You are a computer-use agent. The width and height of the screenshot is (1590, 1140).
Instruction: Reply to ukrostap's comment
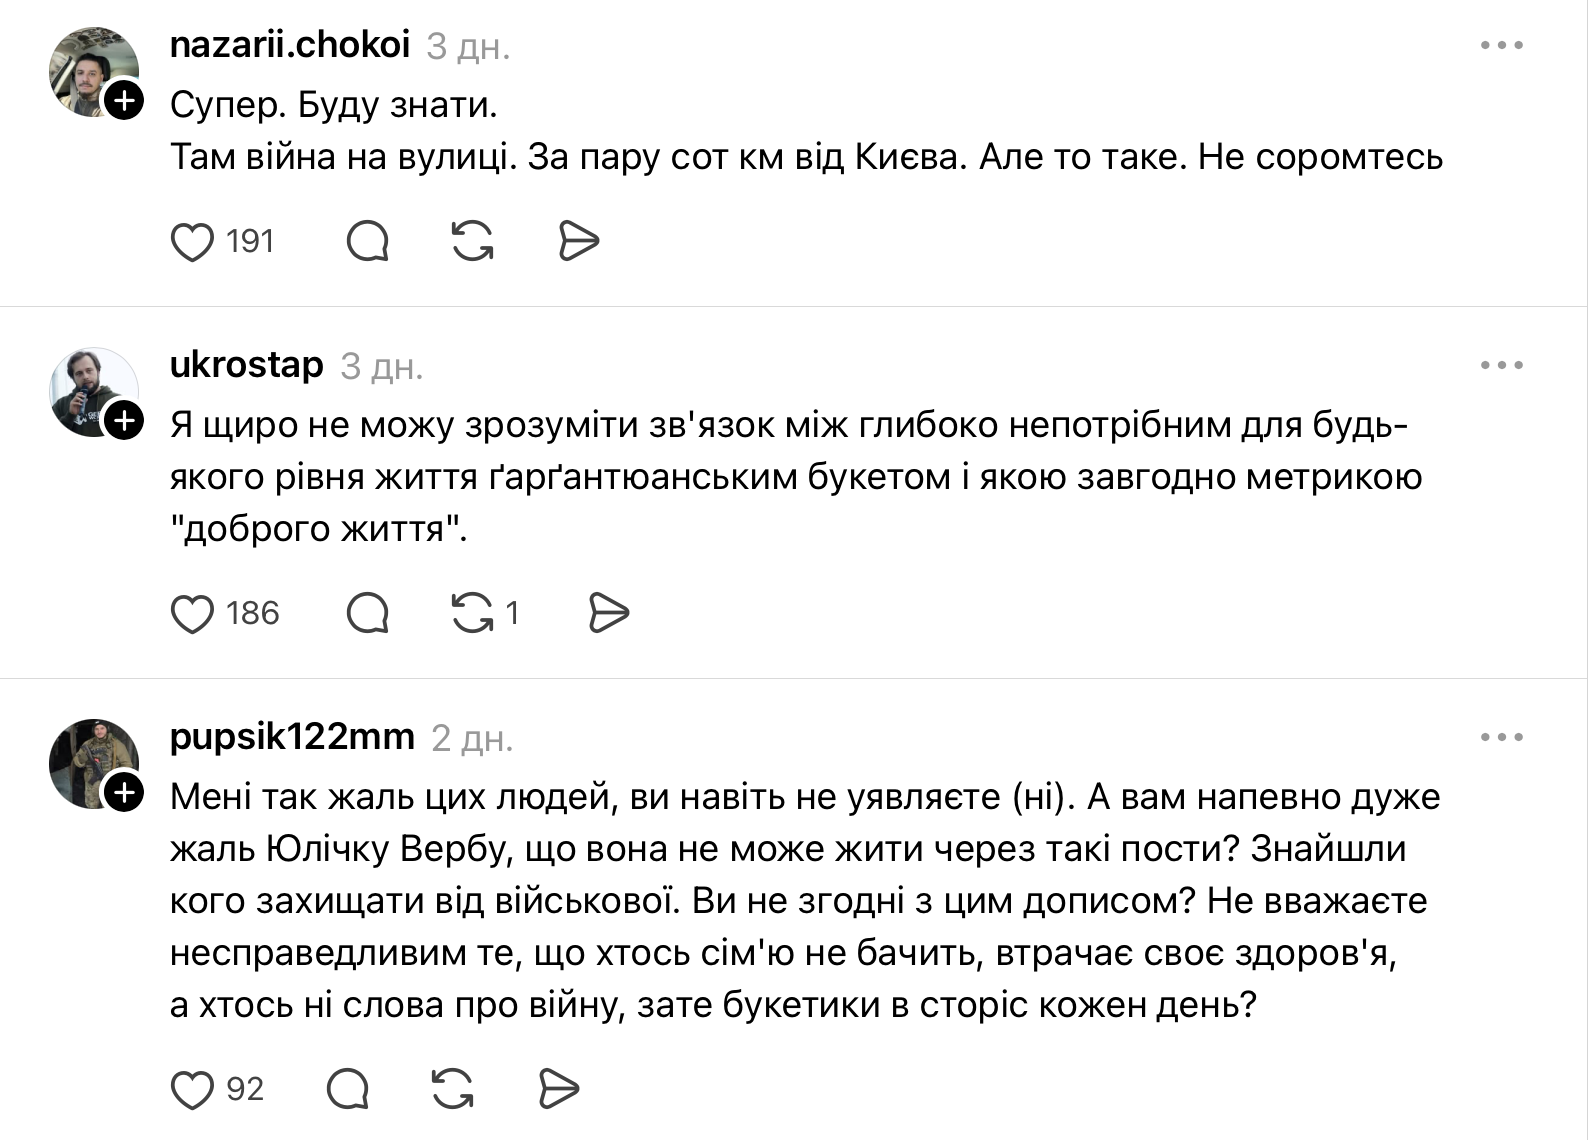click(x=368, y=614)
